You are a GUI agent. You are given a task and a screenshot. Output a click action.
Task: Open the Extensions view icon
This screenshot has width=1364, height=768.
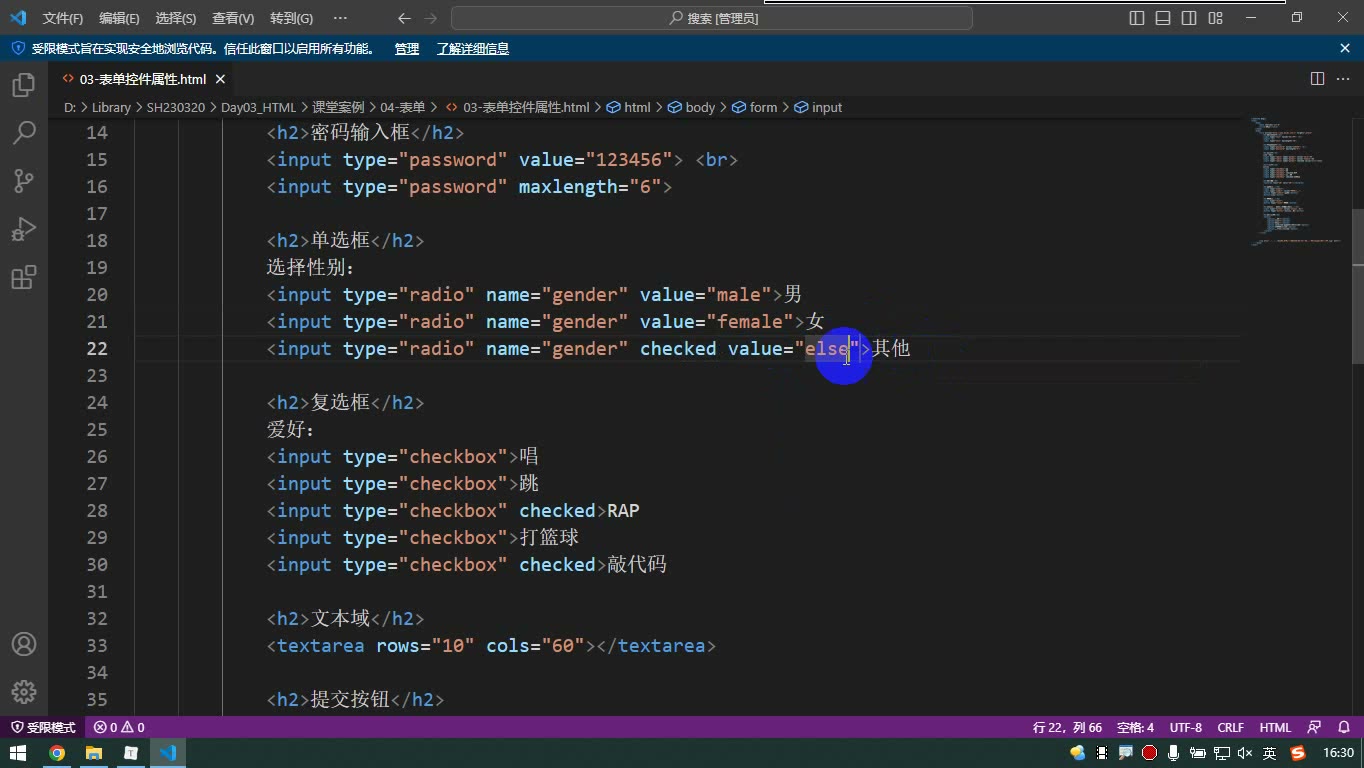point(24,277)
